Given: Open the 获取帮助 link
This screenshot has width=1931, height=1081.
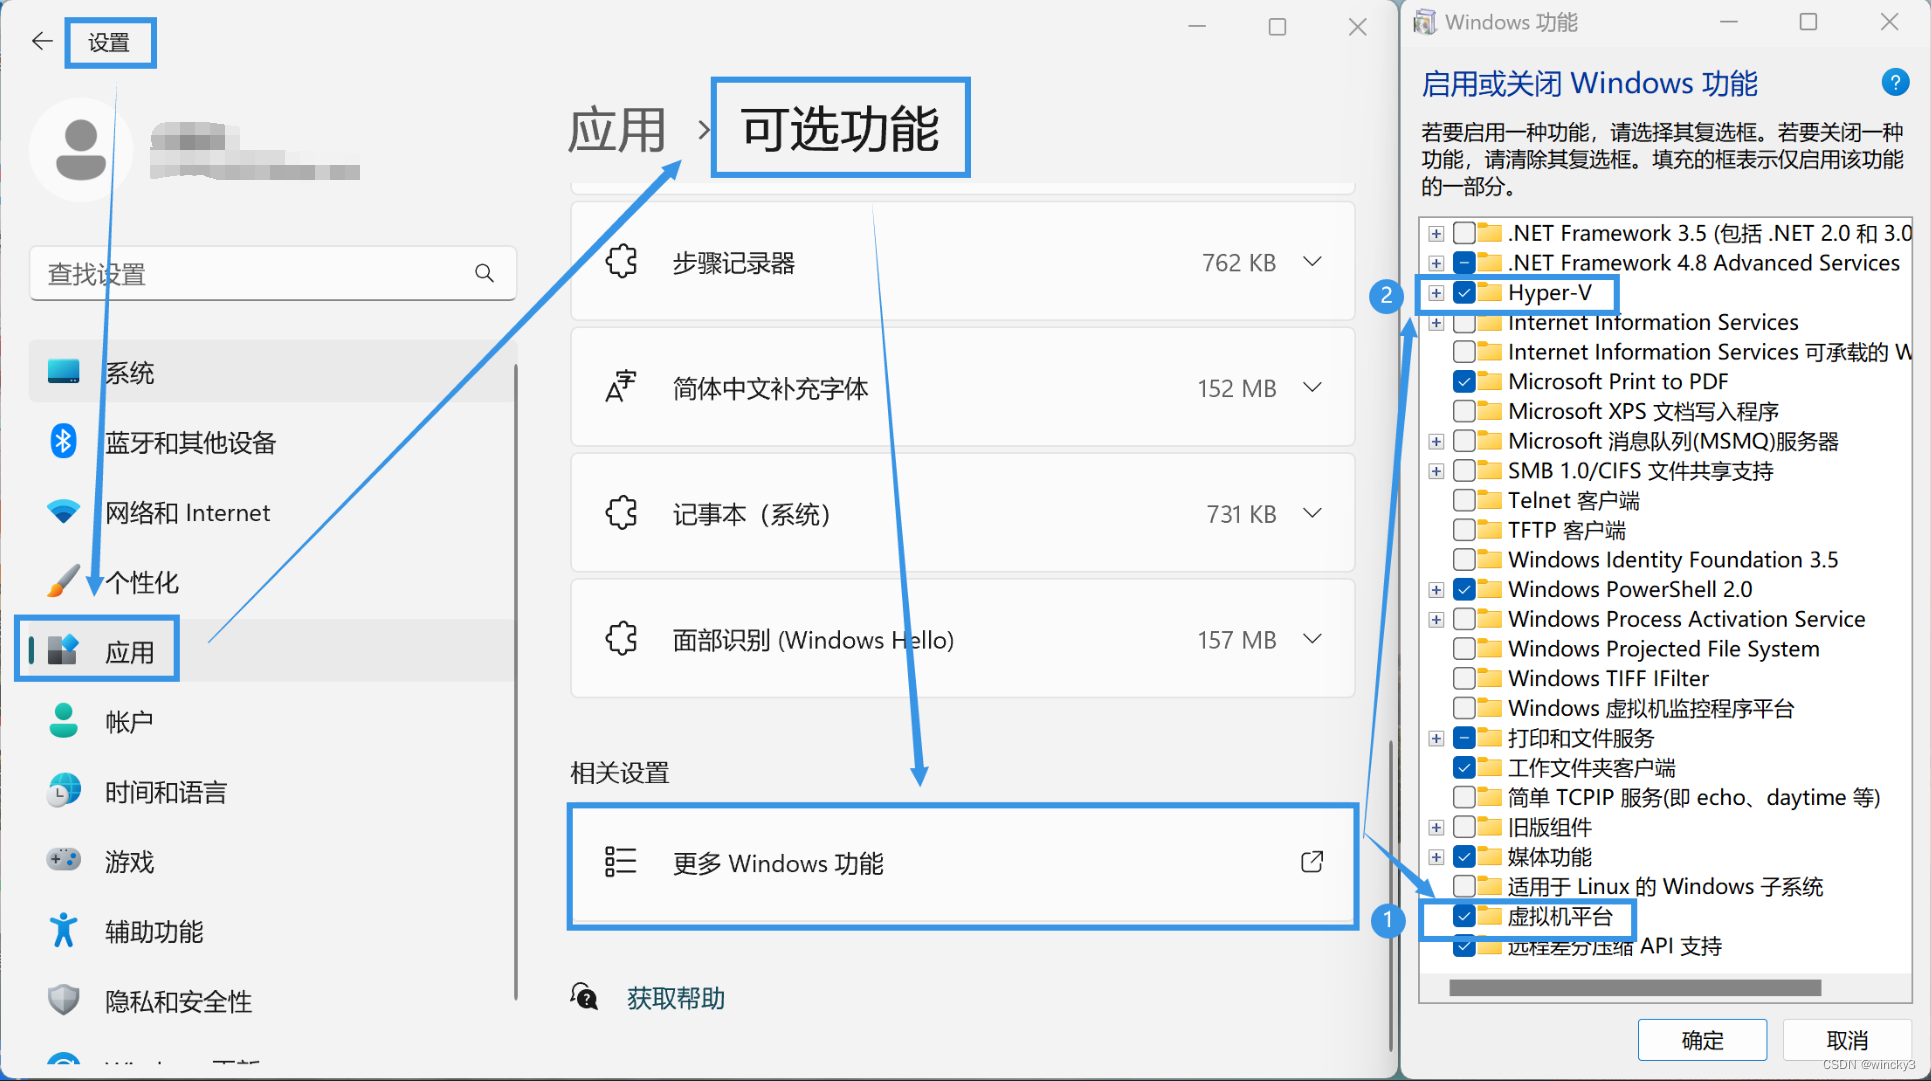Looking at the screenshot, I should coord(675,998).
